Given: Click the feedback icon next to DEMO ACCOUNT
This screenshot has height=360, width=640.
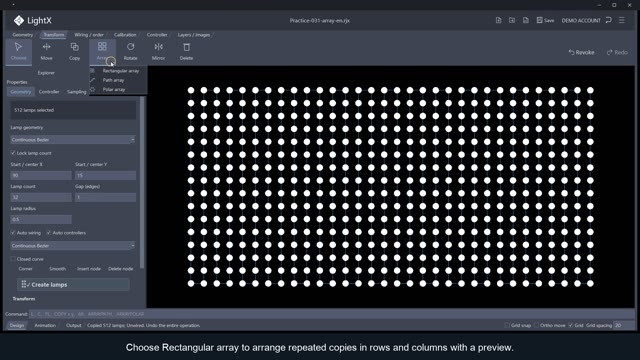Looking at the screenshot, I should point(609,20).
